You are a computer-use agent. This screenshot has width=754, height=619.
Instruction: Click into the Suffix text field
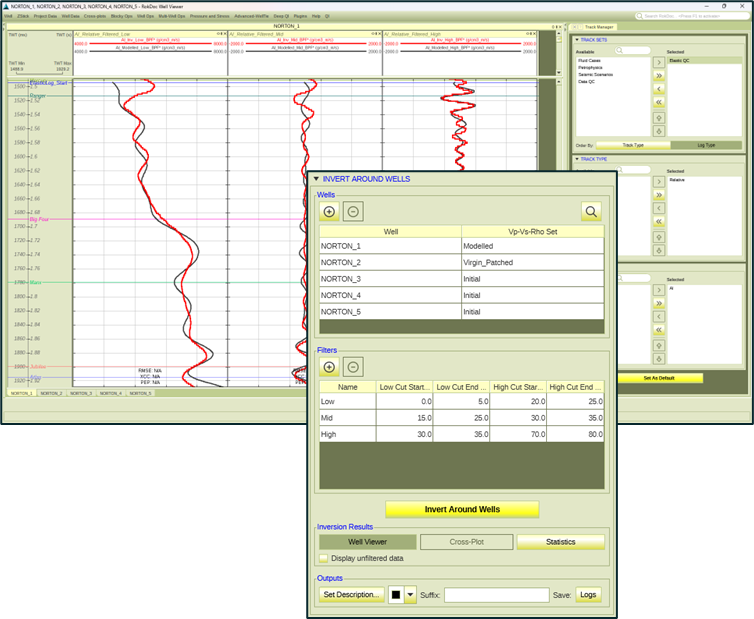click(496, 595)
